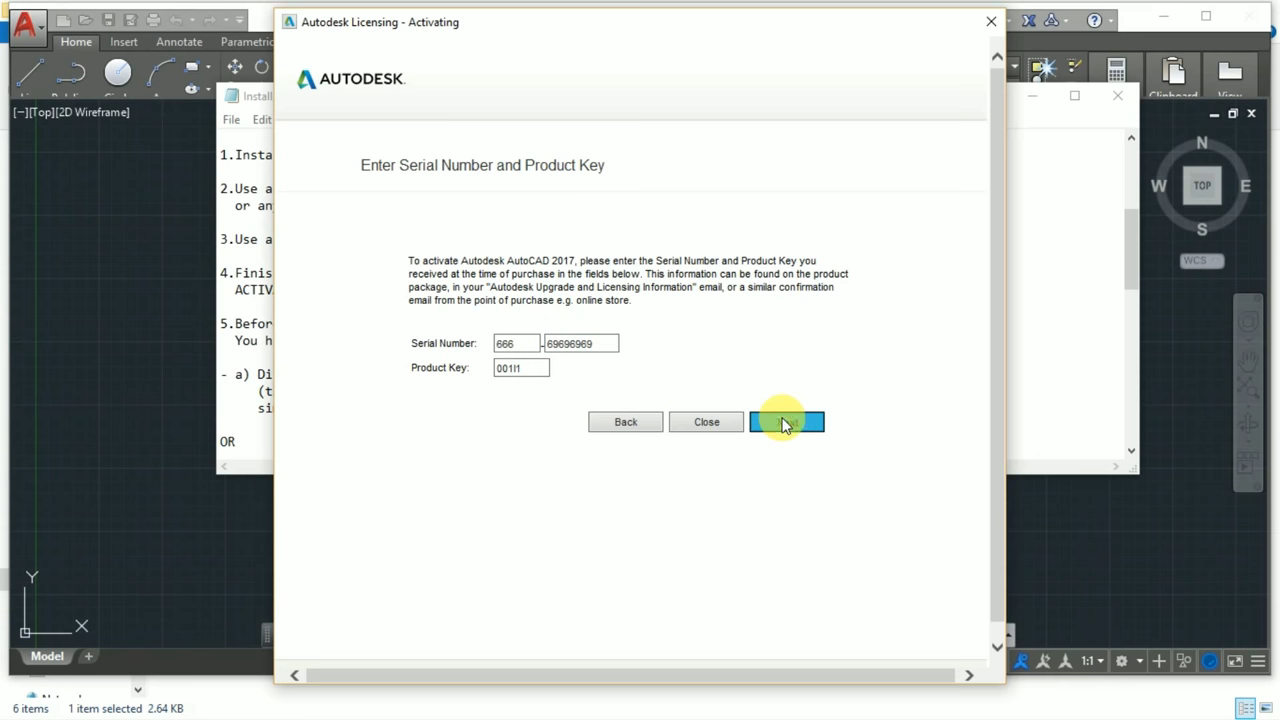Click the Save disk icon in Quick Access
This screenshot has height=720, width=1280.
pos(108,20)
